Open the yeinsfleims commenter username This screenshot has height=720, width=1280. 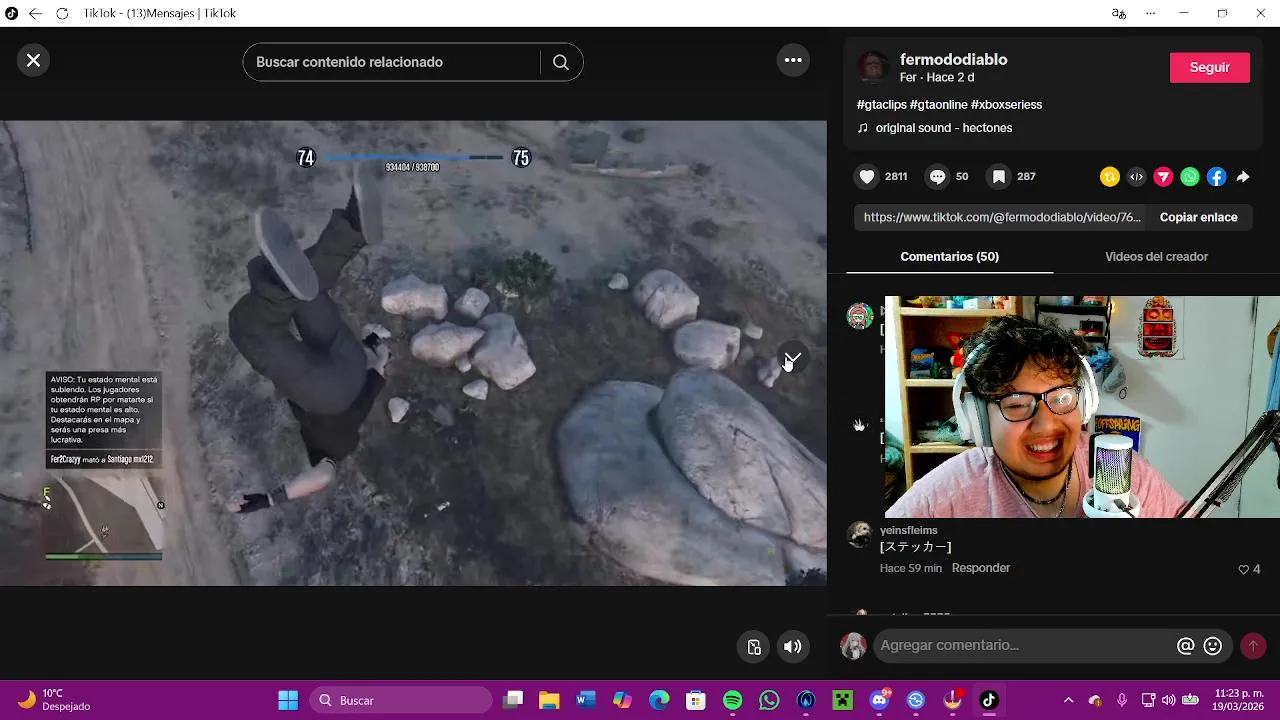pos(908,530)
